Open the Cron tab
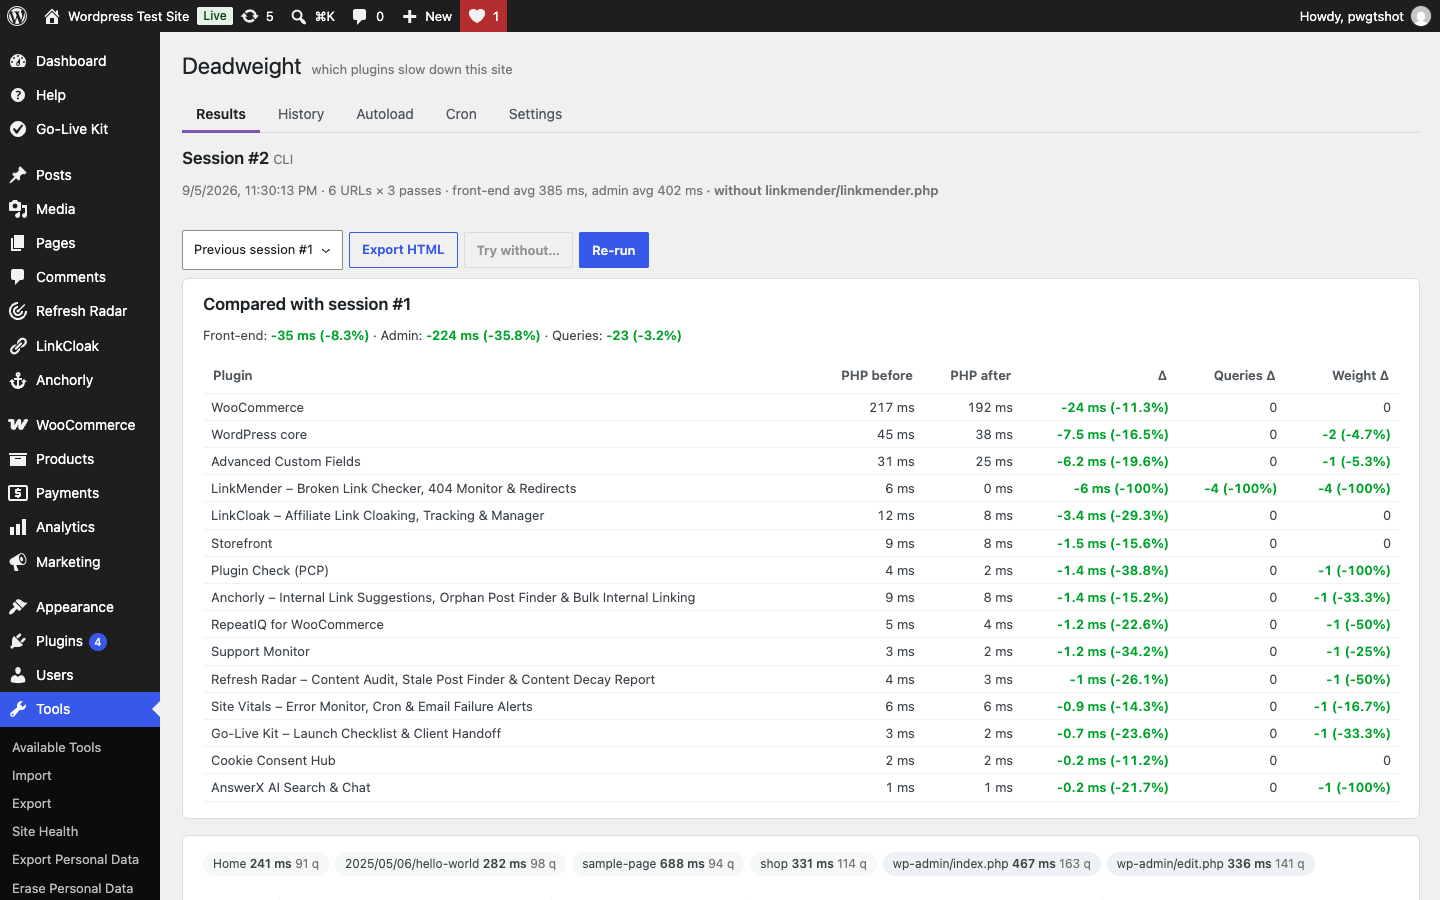Screen dimensions: 1440x900 pos(461,114)
